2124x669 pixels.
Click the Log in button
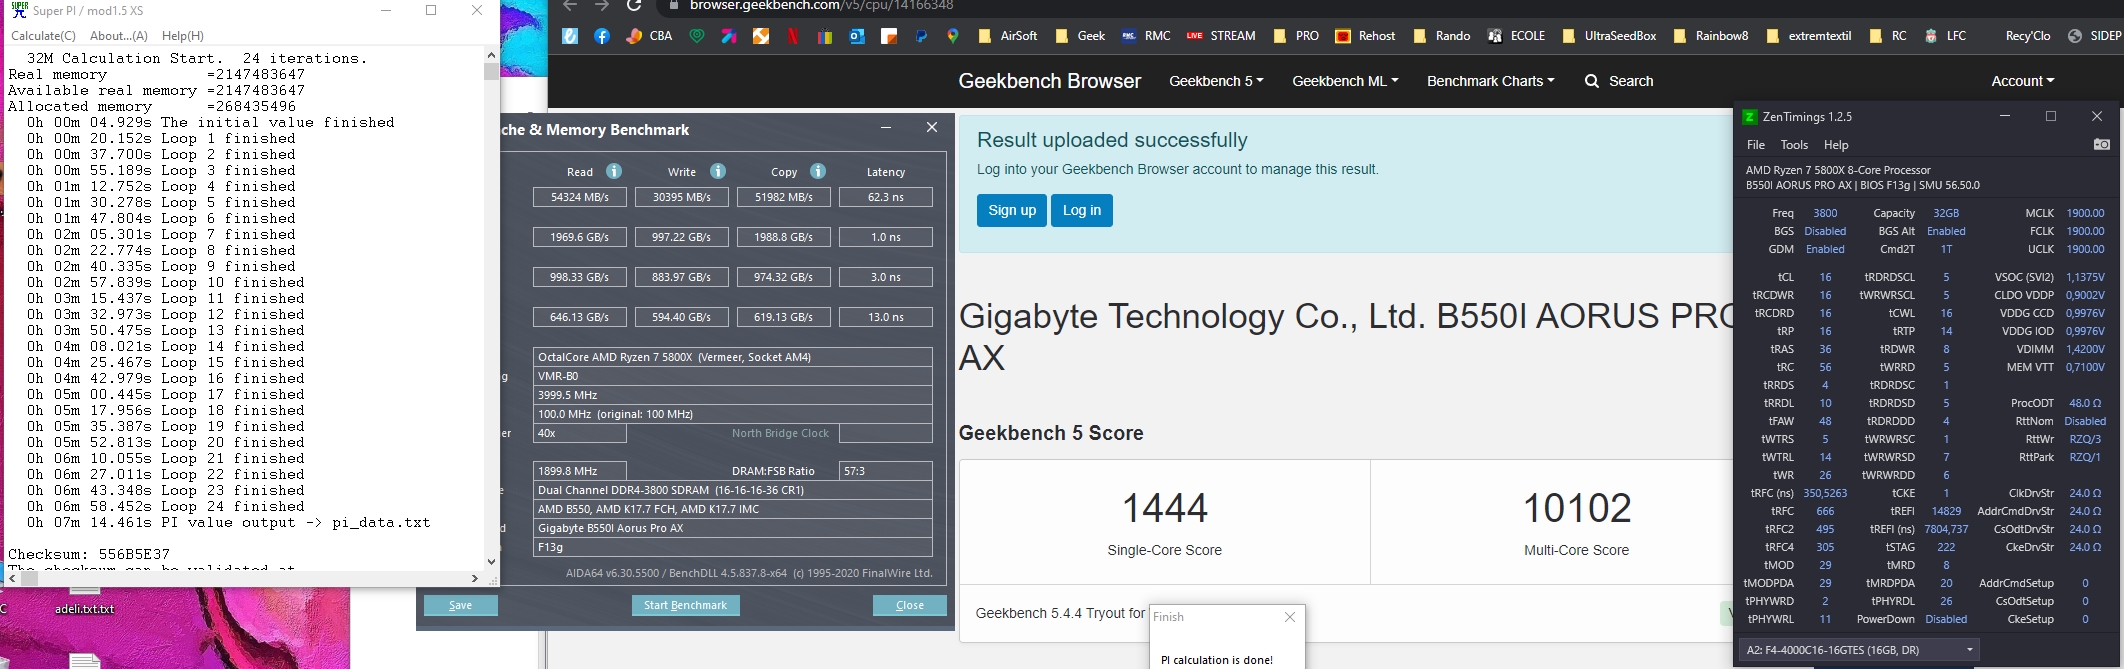[x=1082, y=210]
